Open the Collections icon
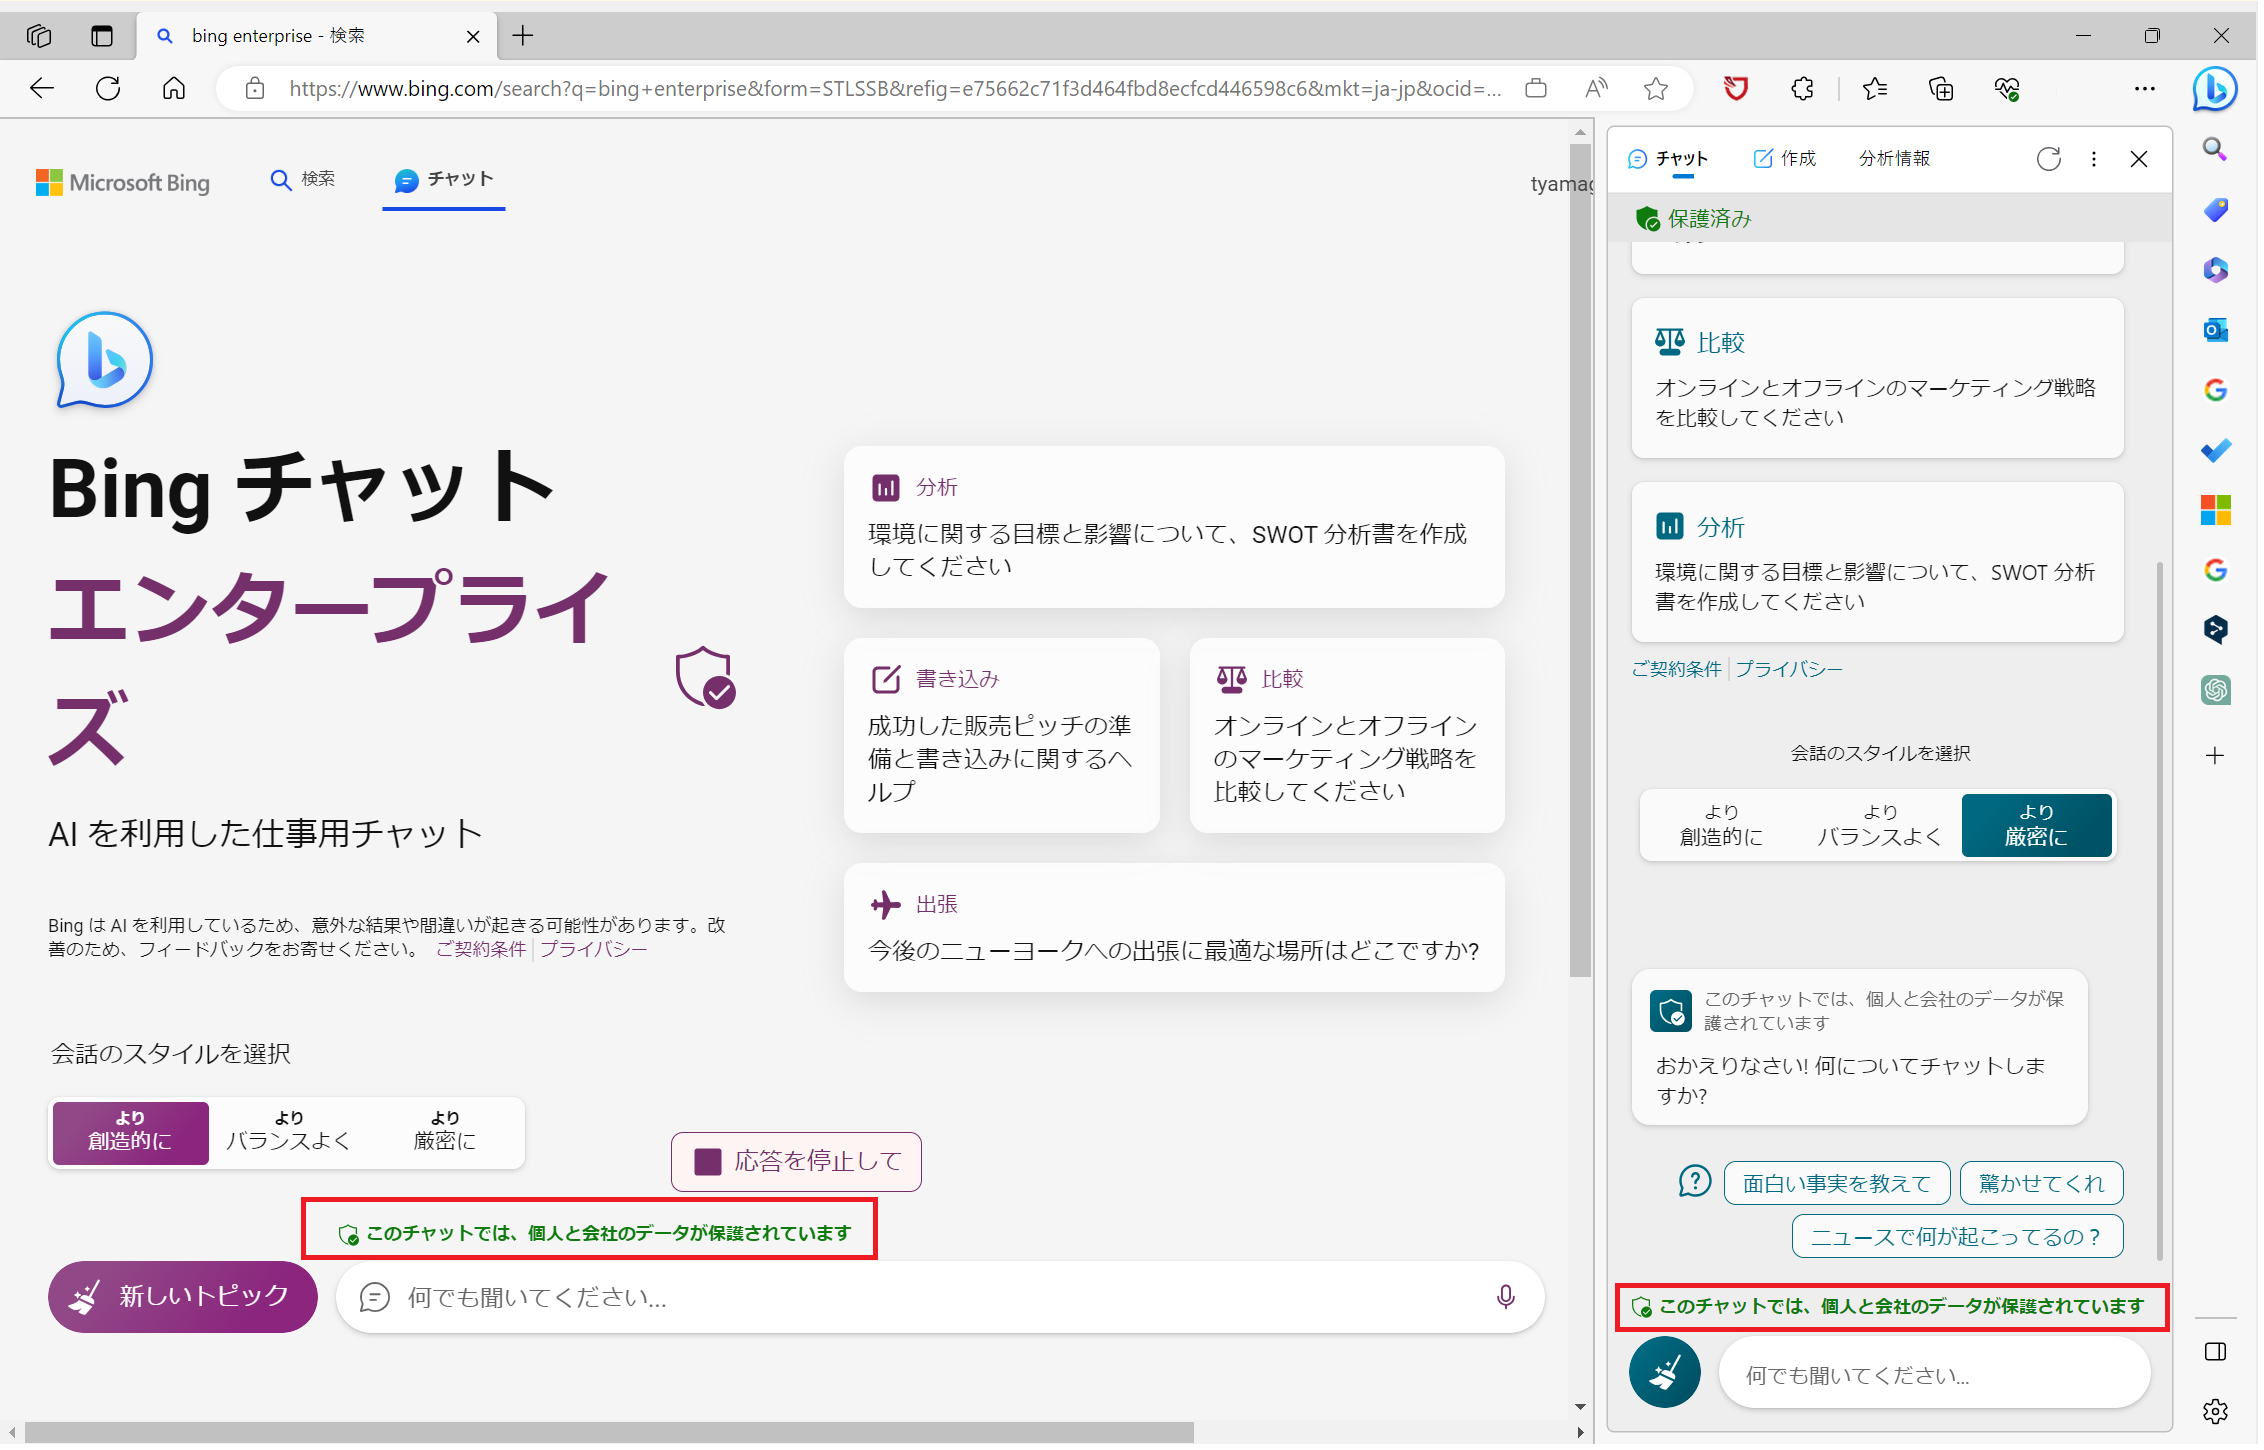Screen dimensions: 2264x1450 tap(1941, 89)
